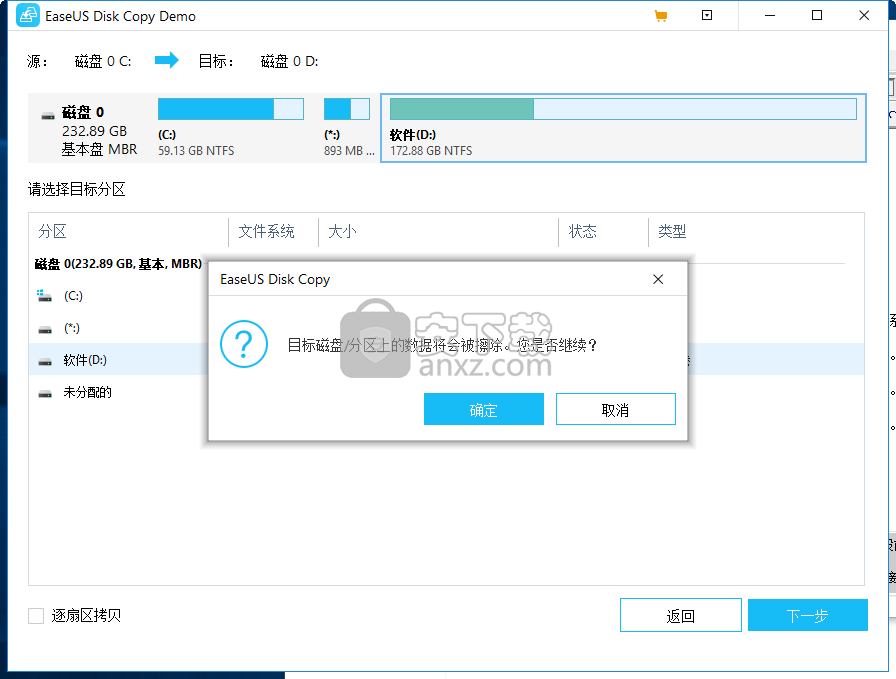This screenshot has height=679, width=896.
Task: Click the 软件(D:) row drive icon
Action: (x=45, y=362)
